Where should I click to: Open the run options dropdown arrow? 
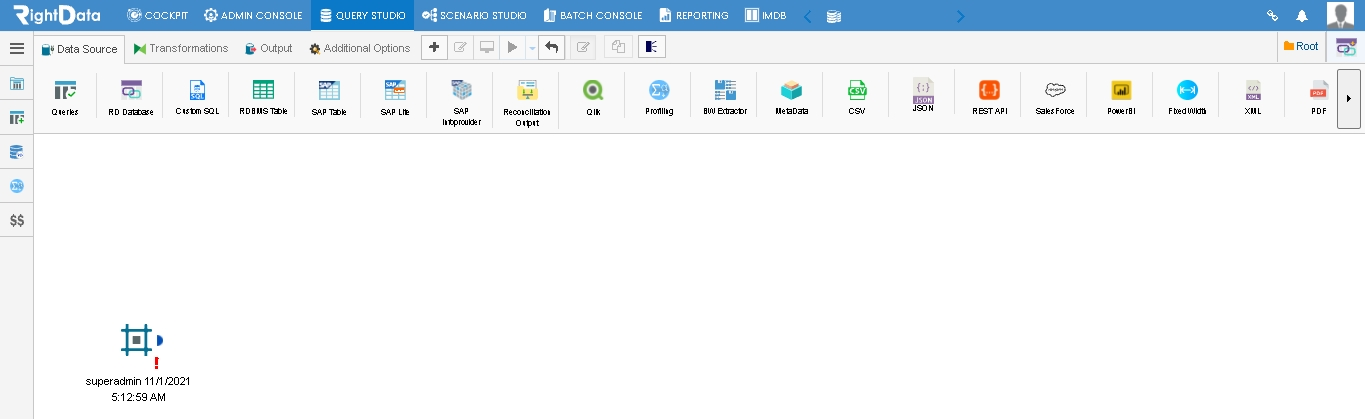click(532, 47)
